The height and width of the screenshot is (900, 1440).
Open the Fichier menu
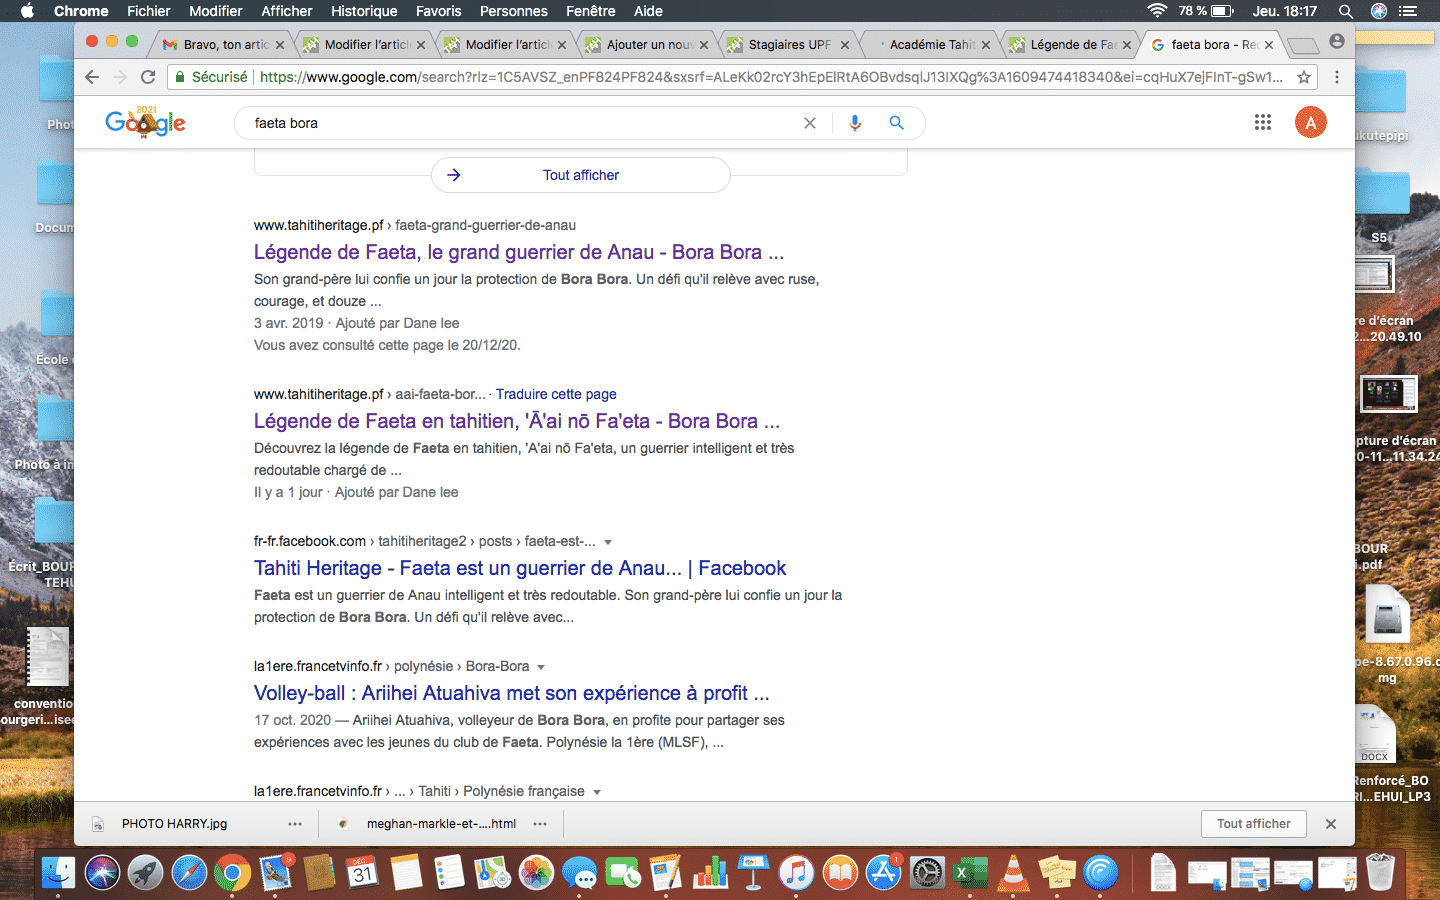148,11
